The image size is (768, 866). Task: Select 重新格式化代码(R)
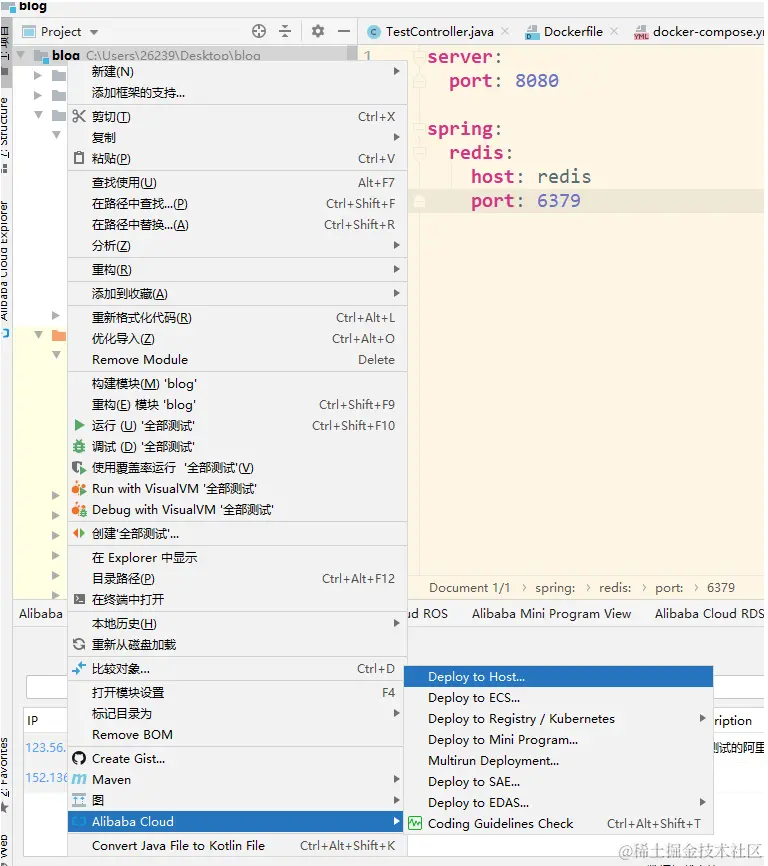pyautogui.click(x=237, y=318)
